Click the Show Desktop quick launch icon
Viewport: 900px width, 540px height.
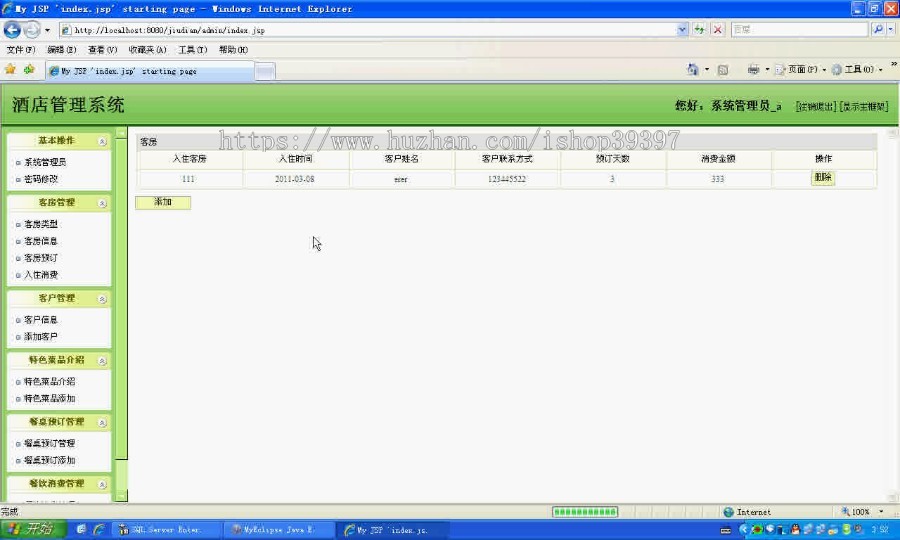tap(81, 530)
